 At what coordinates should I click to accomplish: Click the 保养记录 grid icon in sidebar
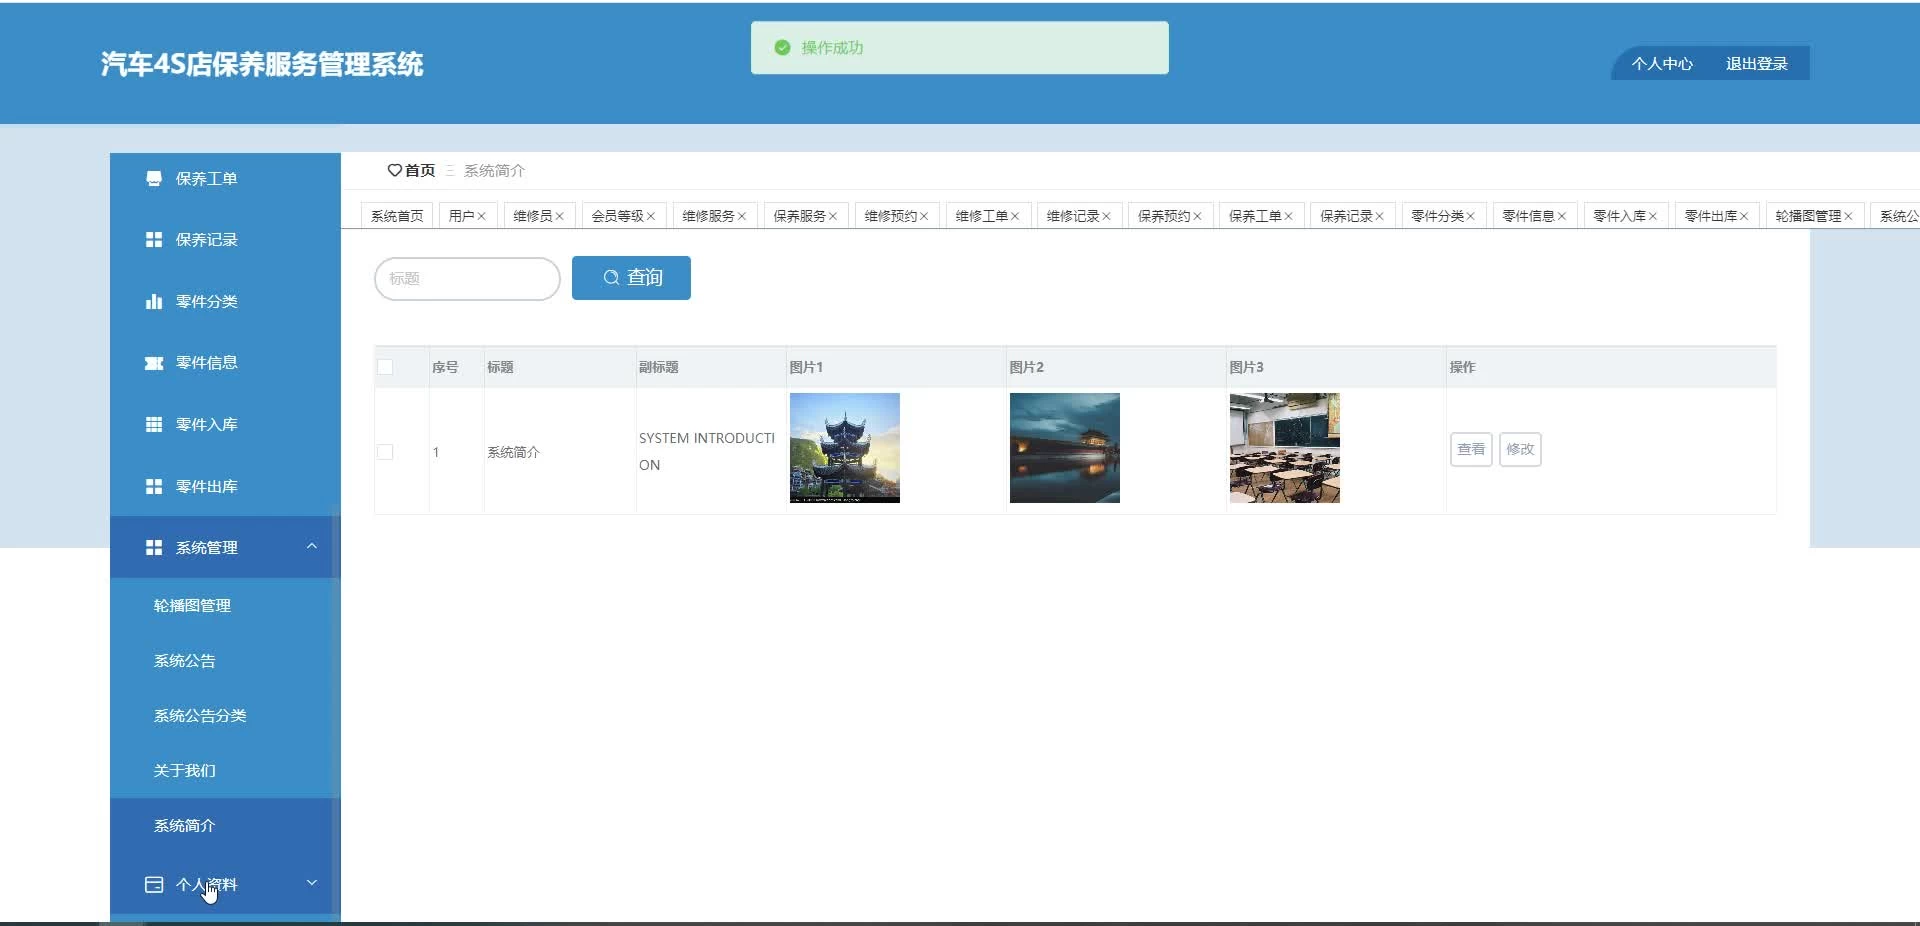pos(154,240)
